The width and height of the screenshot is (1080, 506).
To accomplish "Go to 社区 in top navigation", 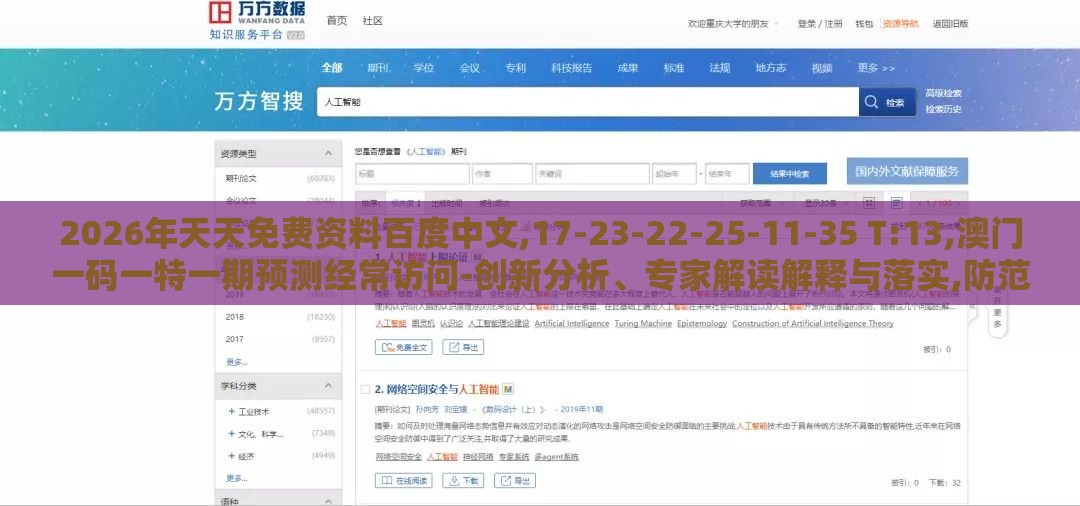I will [x=373, y=21].
